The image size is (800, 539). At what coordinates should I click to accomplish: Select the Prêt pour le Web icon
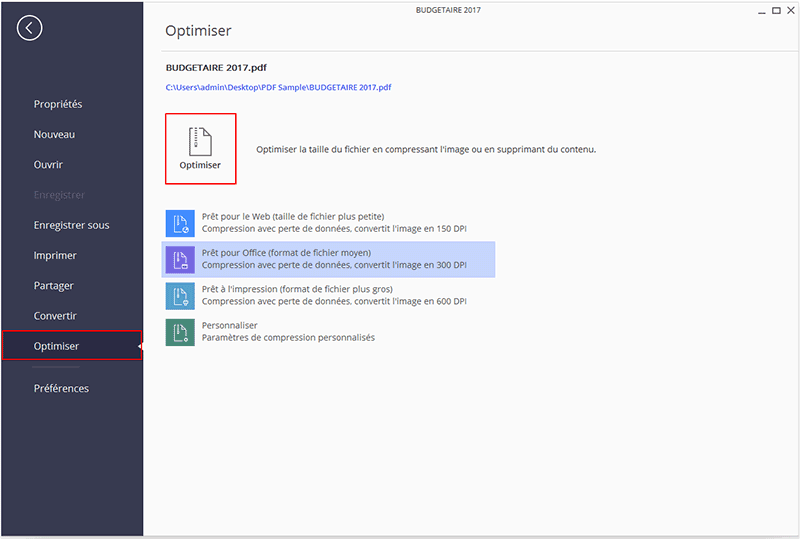pyautogui.click(x=180, y=223)
